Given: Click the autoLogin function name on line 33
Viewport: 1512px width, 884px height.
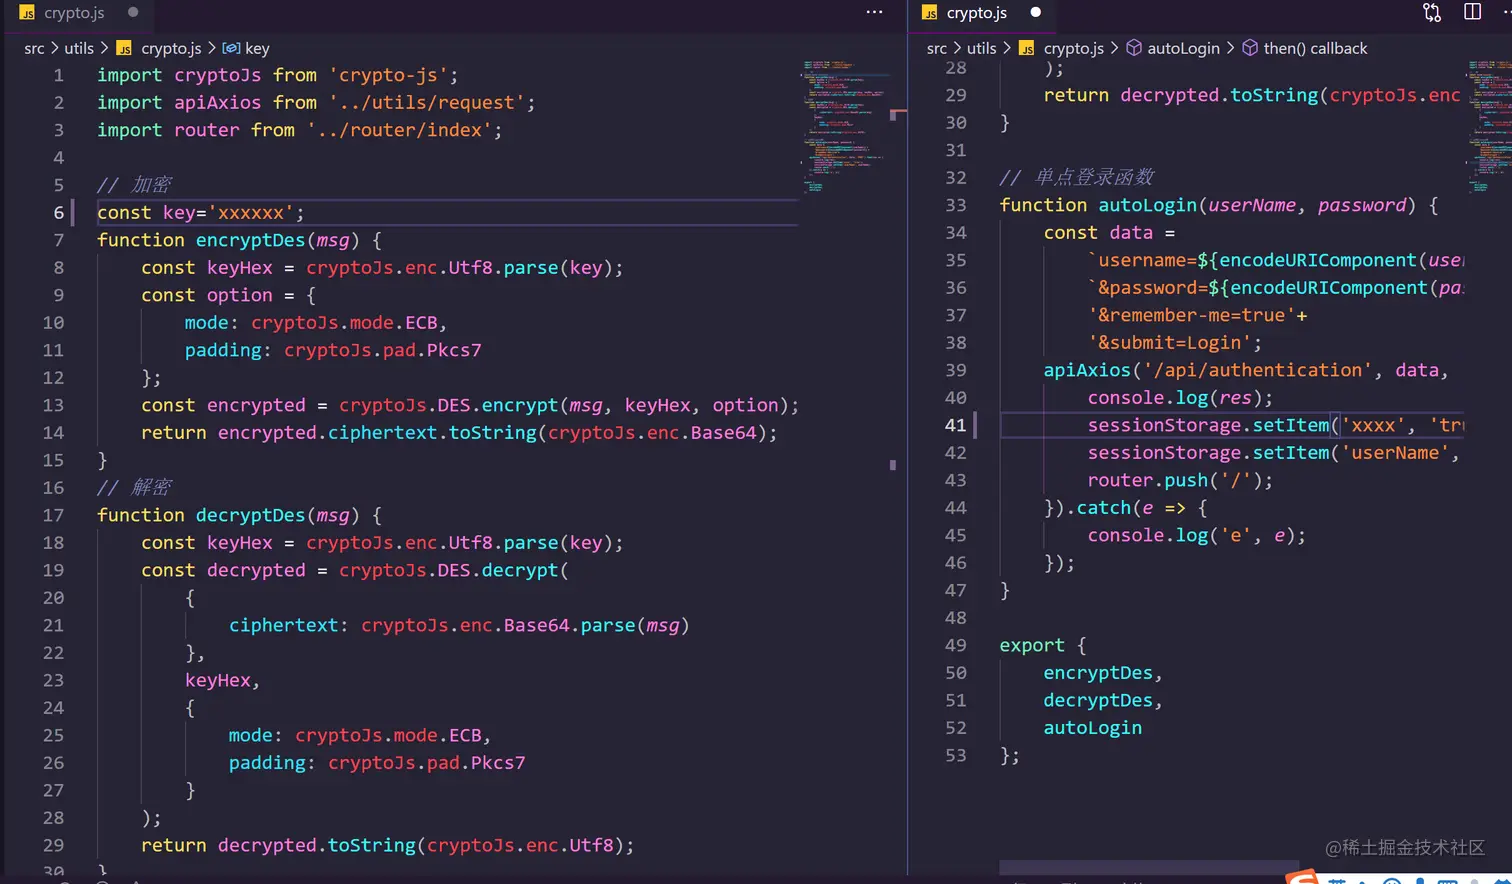Looking at the screenshot, I should coord(1148,205).
